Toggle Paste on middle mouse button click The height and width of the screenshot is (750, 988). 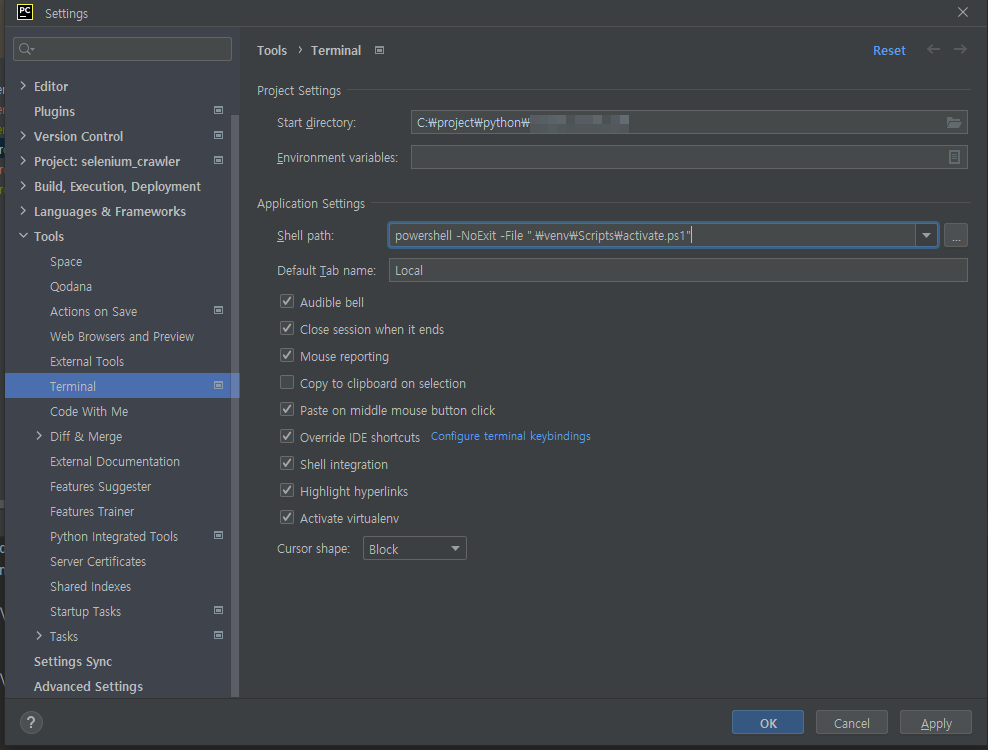click(x=287, y=410)
